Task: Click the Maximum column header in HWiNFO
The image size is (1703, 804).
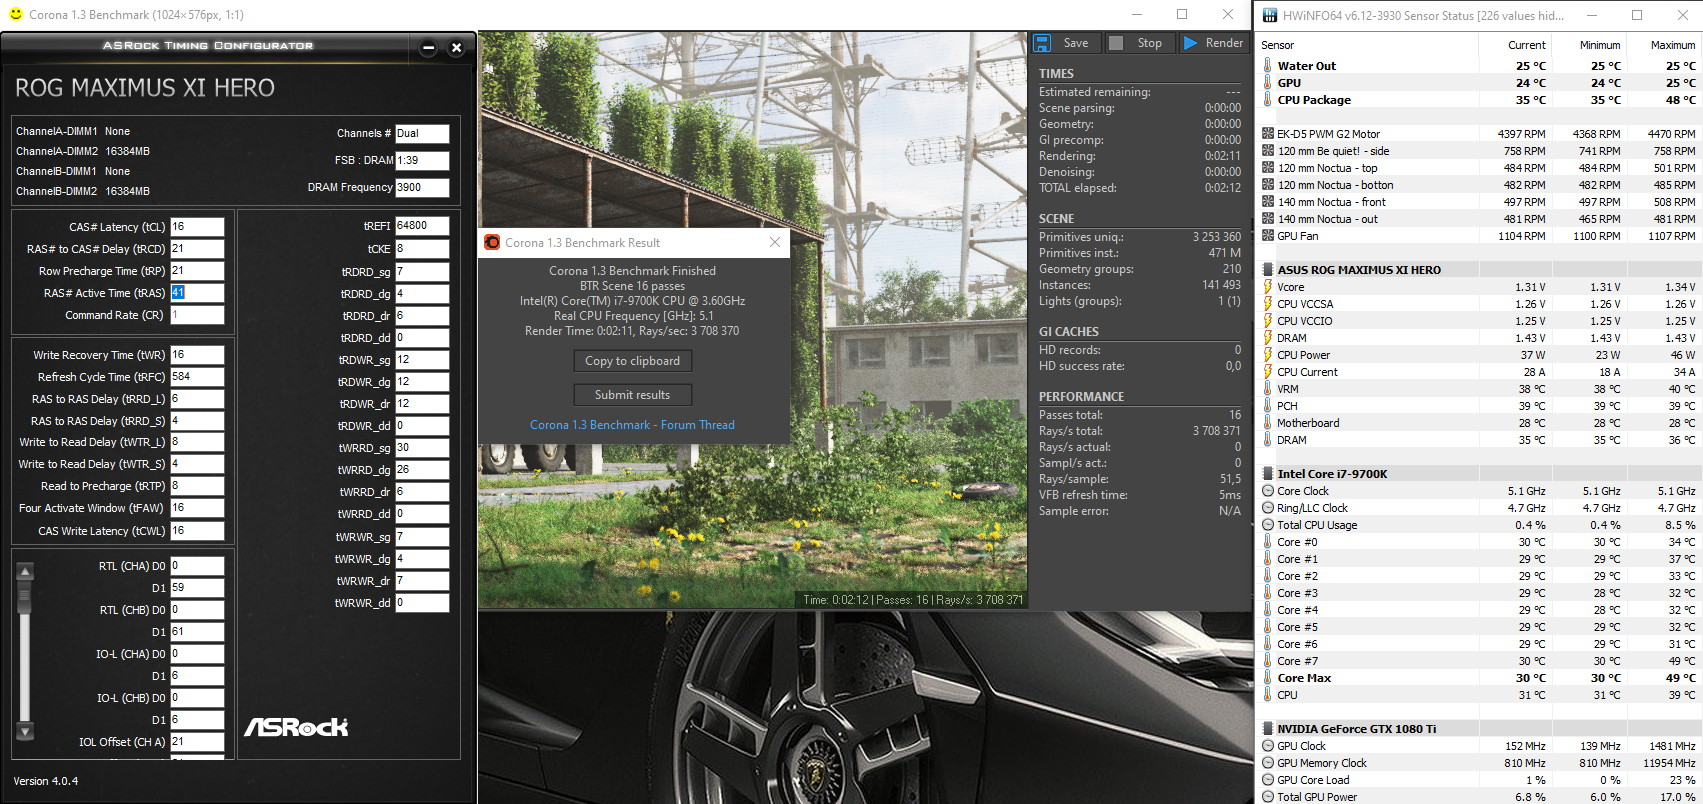Action: 1673,45
